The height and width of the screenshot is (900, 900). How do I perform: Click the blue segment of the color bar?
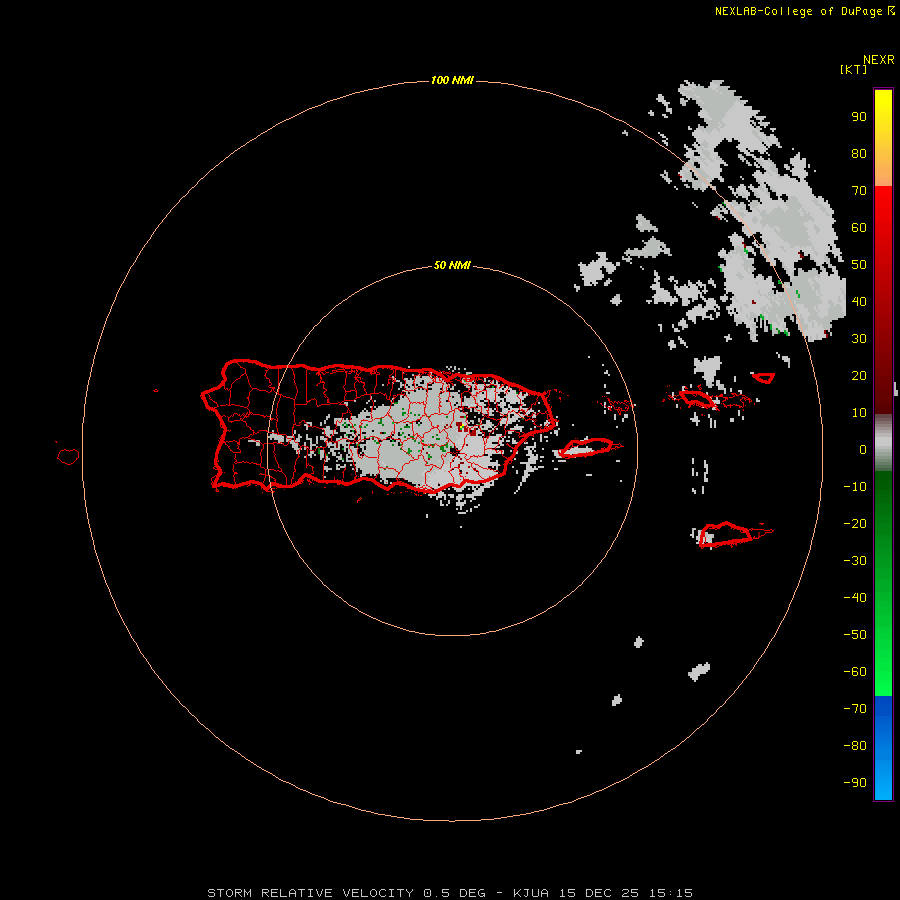pos(883,748)
